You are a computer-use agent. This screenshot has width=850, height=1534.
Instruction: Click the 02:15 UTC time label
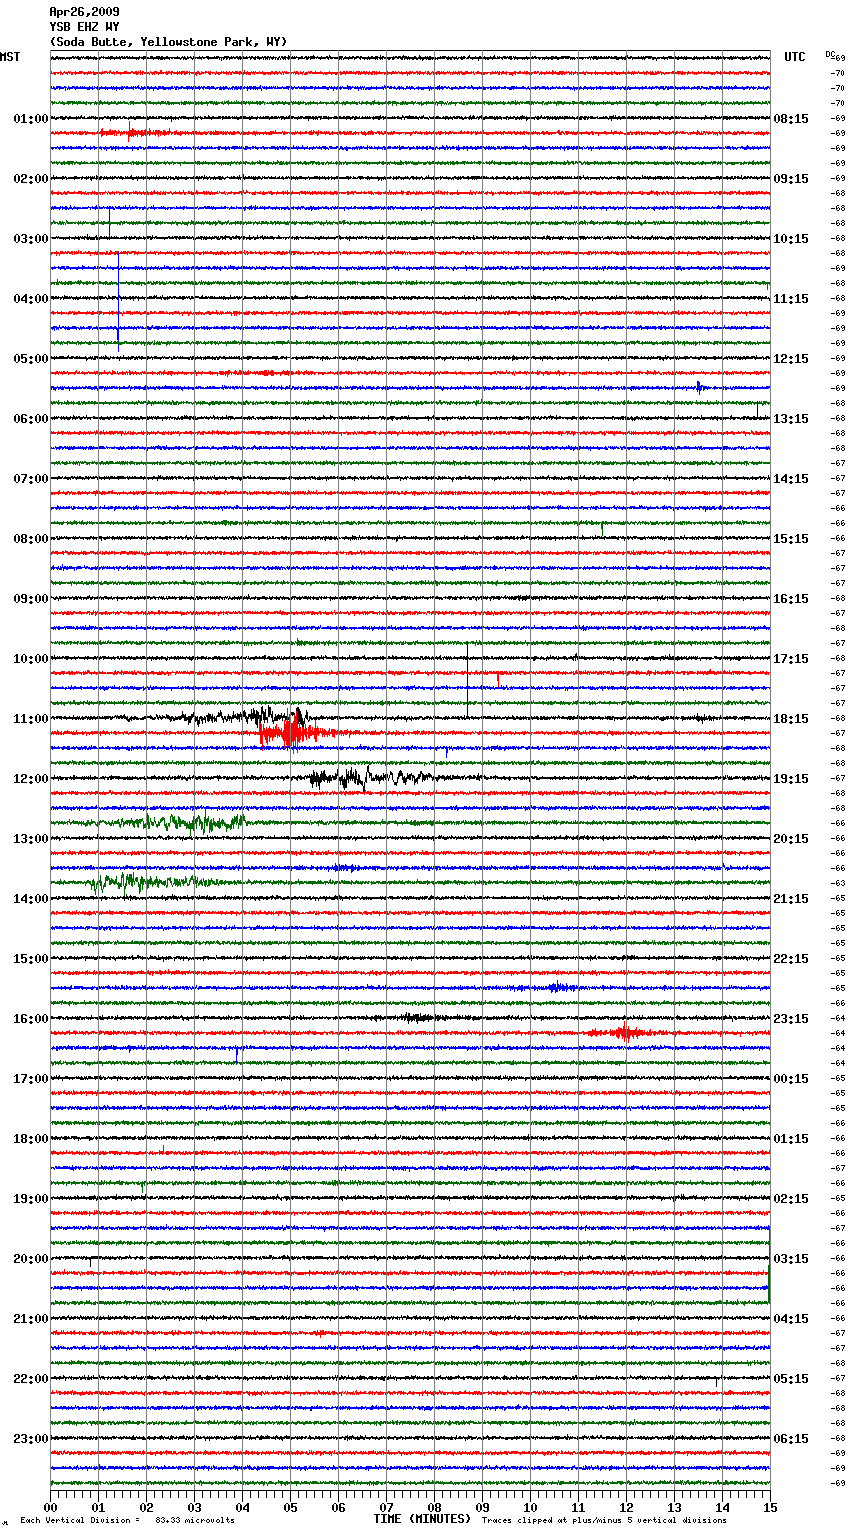click(791, 1199)
